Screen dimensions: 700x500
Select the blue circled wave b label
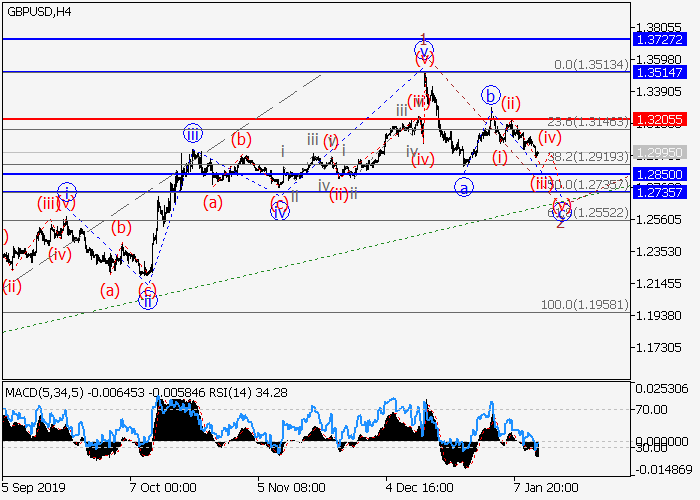(490, 95)
